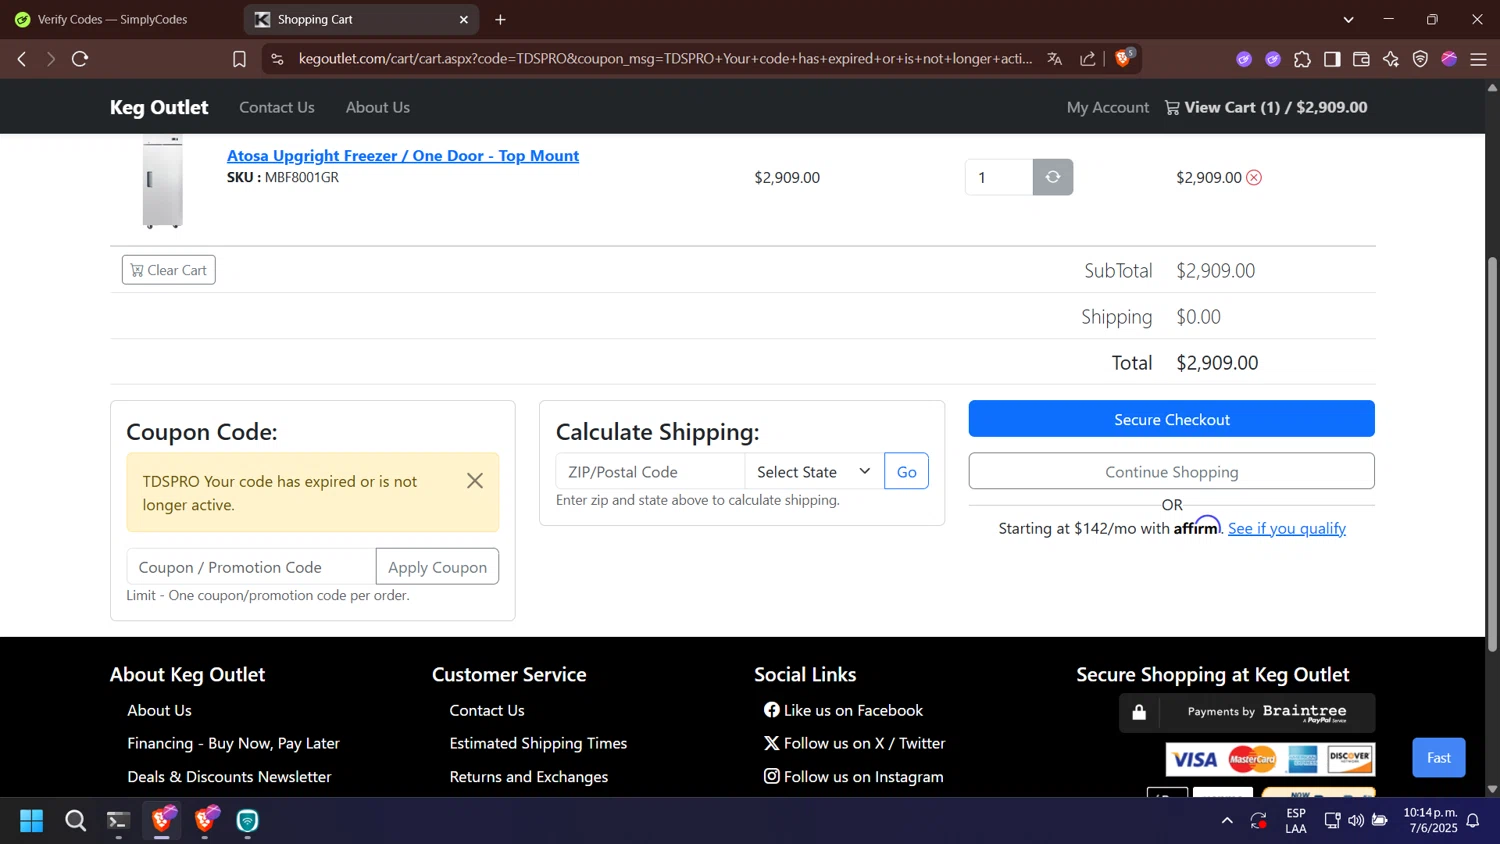Open View Cart in header
The width and height of the screenshot is (1500, 844).
coord(1266,107)
